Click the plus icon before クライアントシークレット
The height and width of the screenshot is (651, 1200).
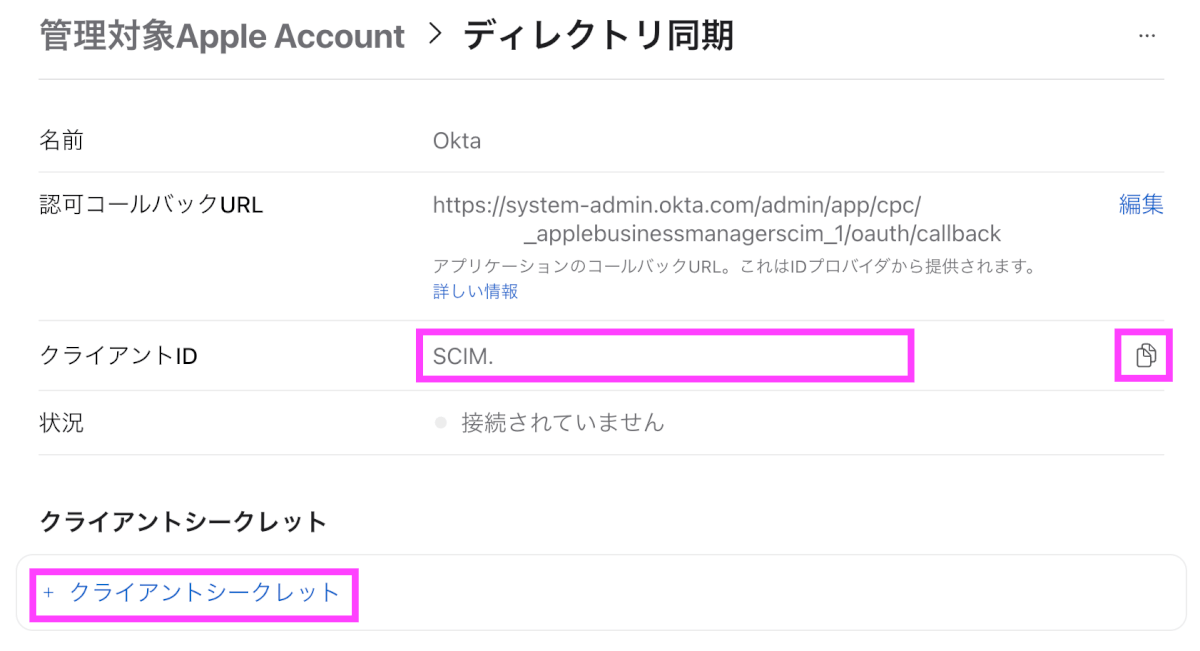[x=48, y=593]
